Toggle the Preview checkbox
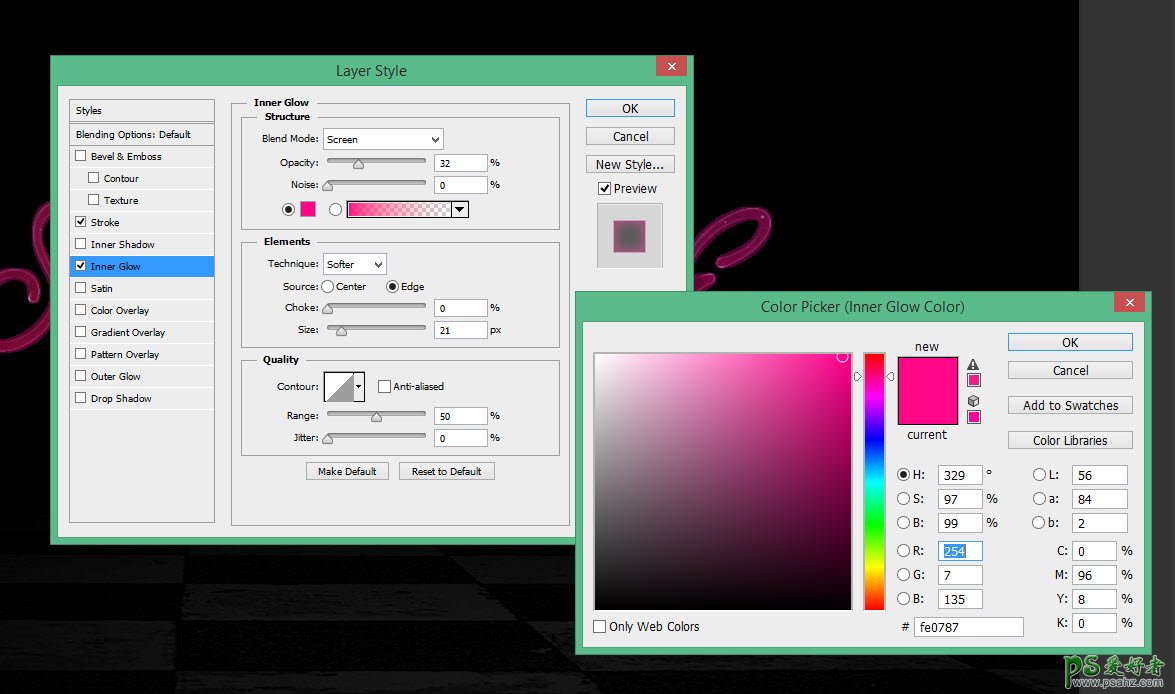The image size is (1175, 694). [604, 188]
